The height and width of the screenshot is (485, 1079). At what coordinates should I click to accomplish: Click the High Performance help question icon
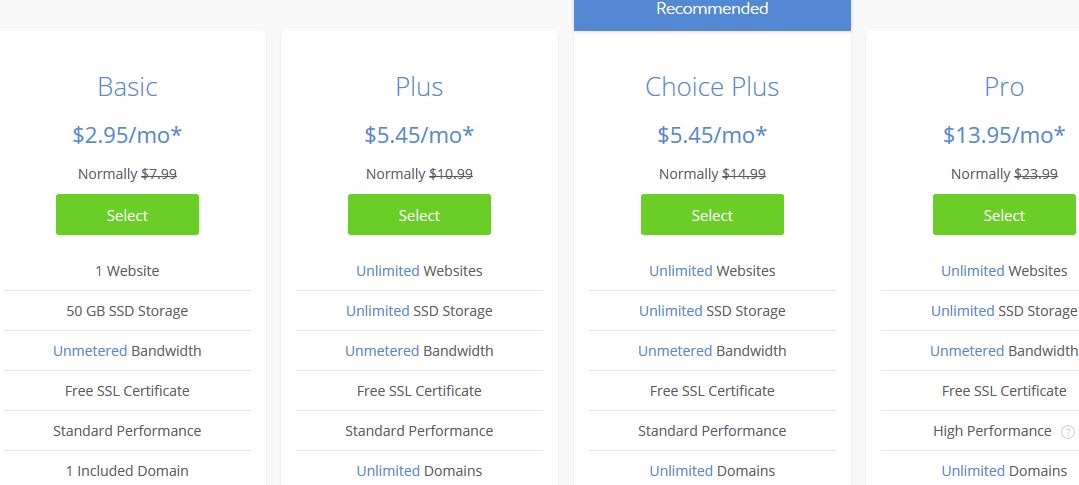pos(1067,432)
